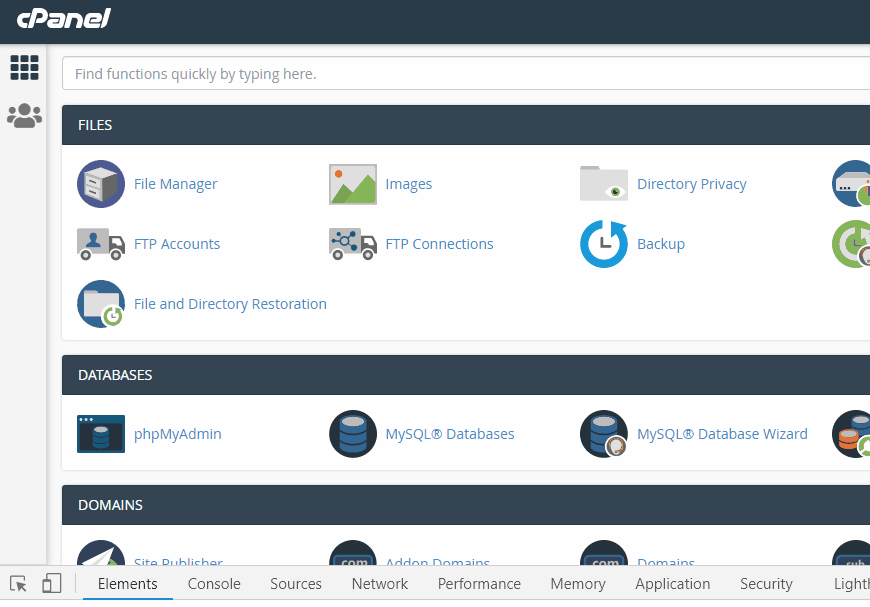Click the MySQL Database Wizard icon
Viewport: 870px width, 607px height.
tap(604, 434)
